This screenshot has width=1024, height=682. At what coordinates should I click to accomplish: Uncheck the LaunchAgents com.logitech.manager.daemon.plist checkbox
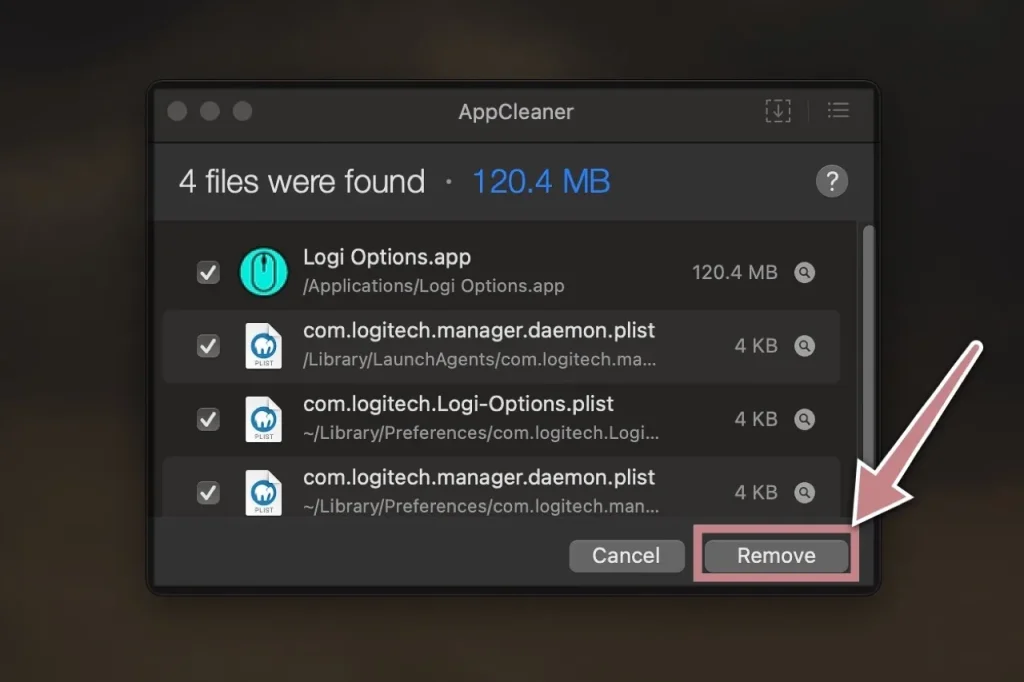point(208,346)
